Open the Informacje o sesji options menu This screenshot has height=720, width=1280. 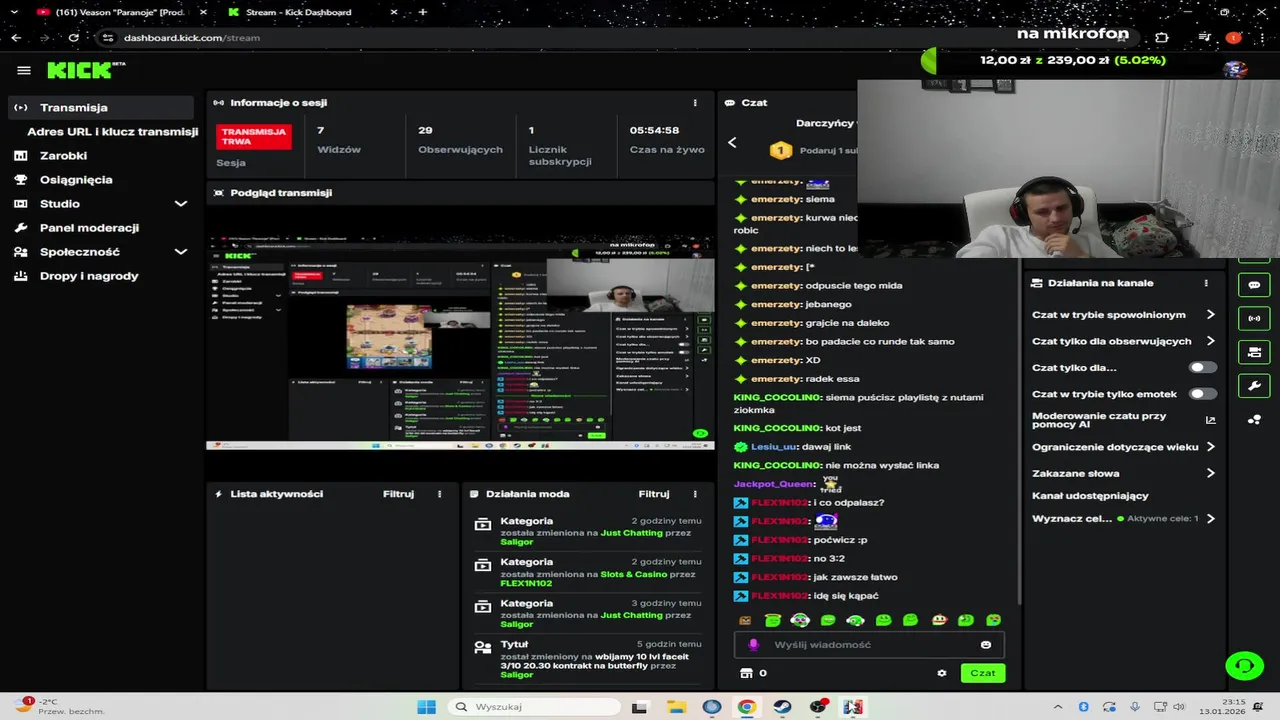(x=695, y=103)
